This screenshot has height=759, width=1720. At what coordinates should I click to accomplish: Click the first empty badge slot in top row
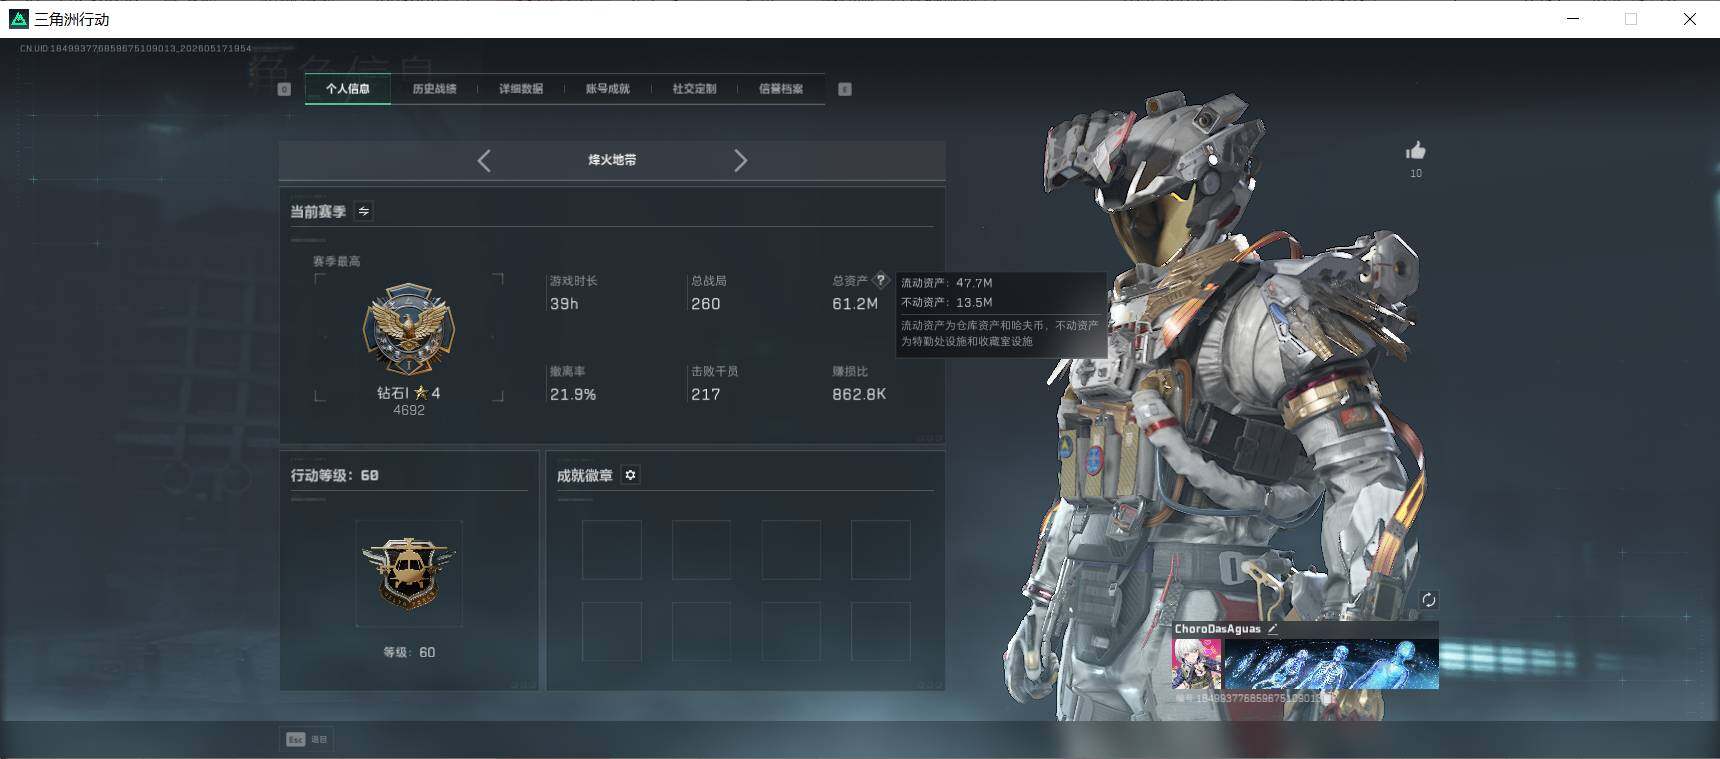point(612,549)
